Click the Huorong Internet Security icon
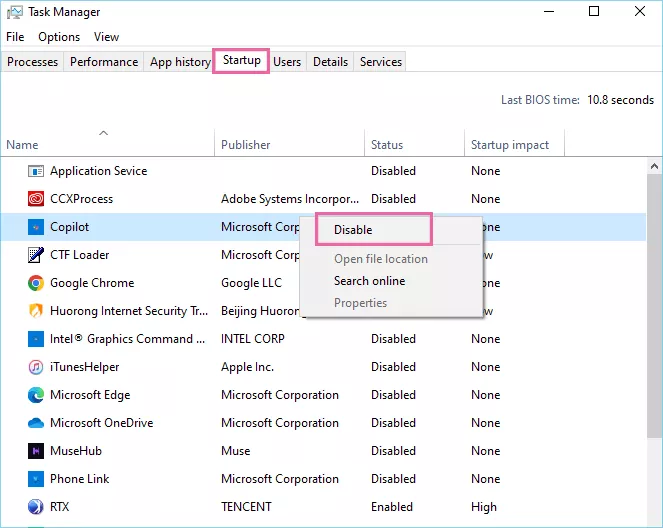Image resolution: width=663 pixels, height=528 pixels. coord(36,311)
